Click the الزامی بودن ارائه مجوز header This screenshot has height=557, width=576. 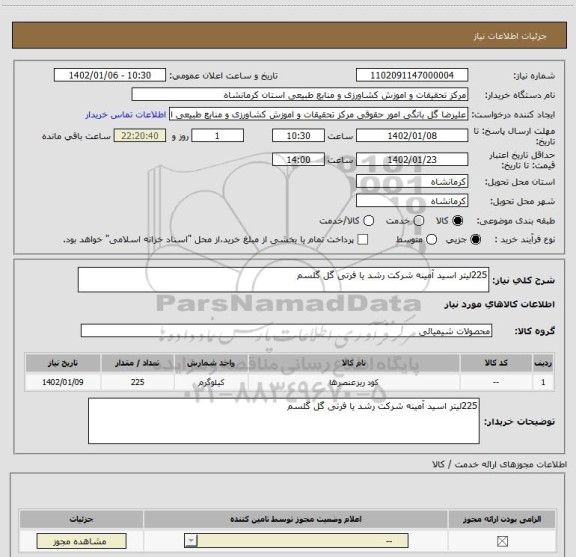502,519
